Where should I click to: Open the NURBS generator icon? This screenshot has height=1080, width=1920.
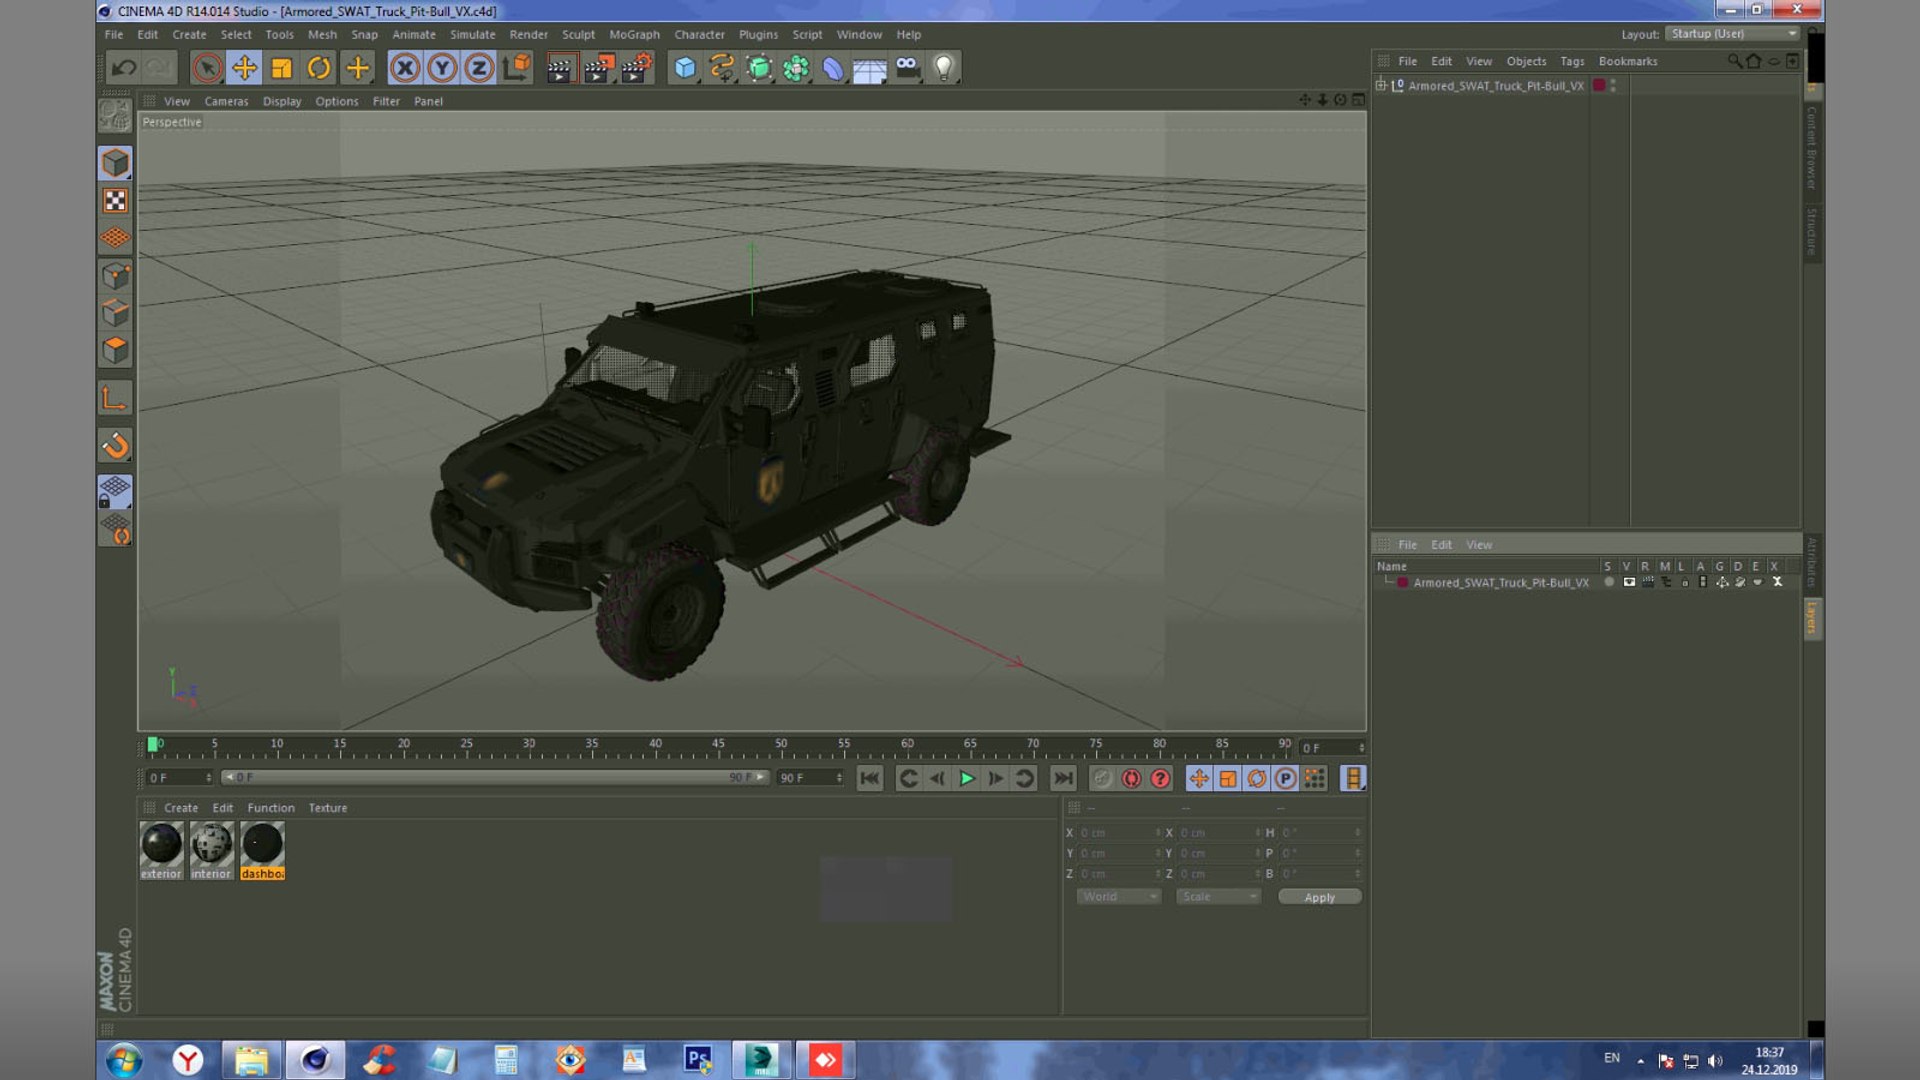(x=759, y=68)
